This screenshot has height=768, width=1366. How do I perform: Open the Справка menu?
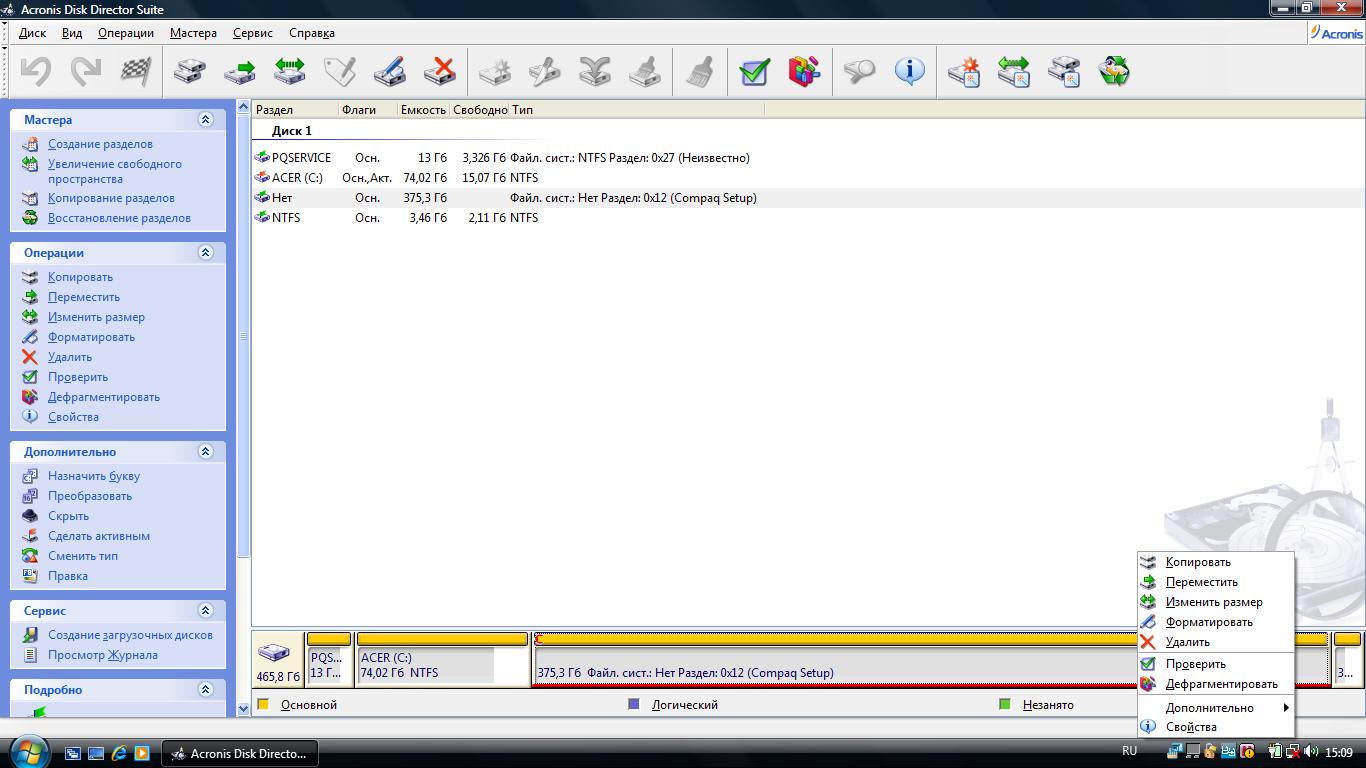(x=311, y=33)
